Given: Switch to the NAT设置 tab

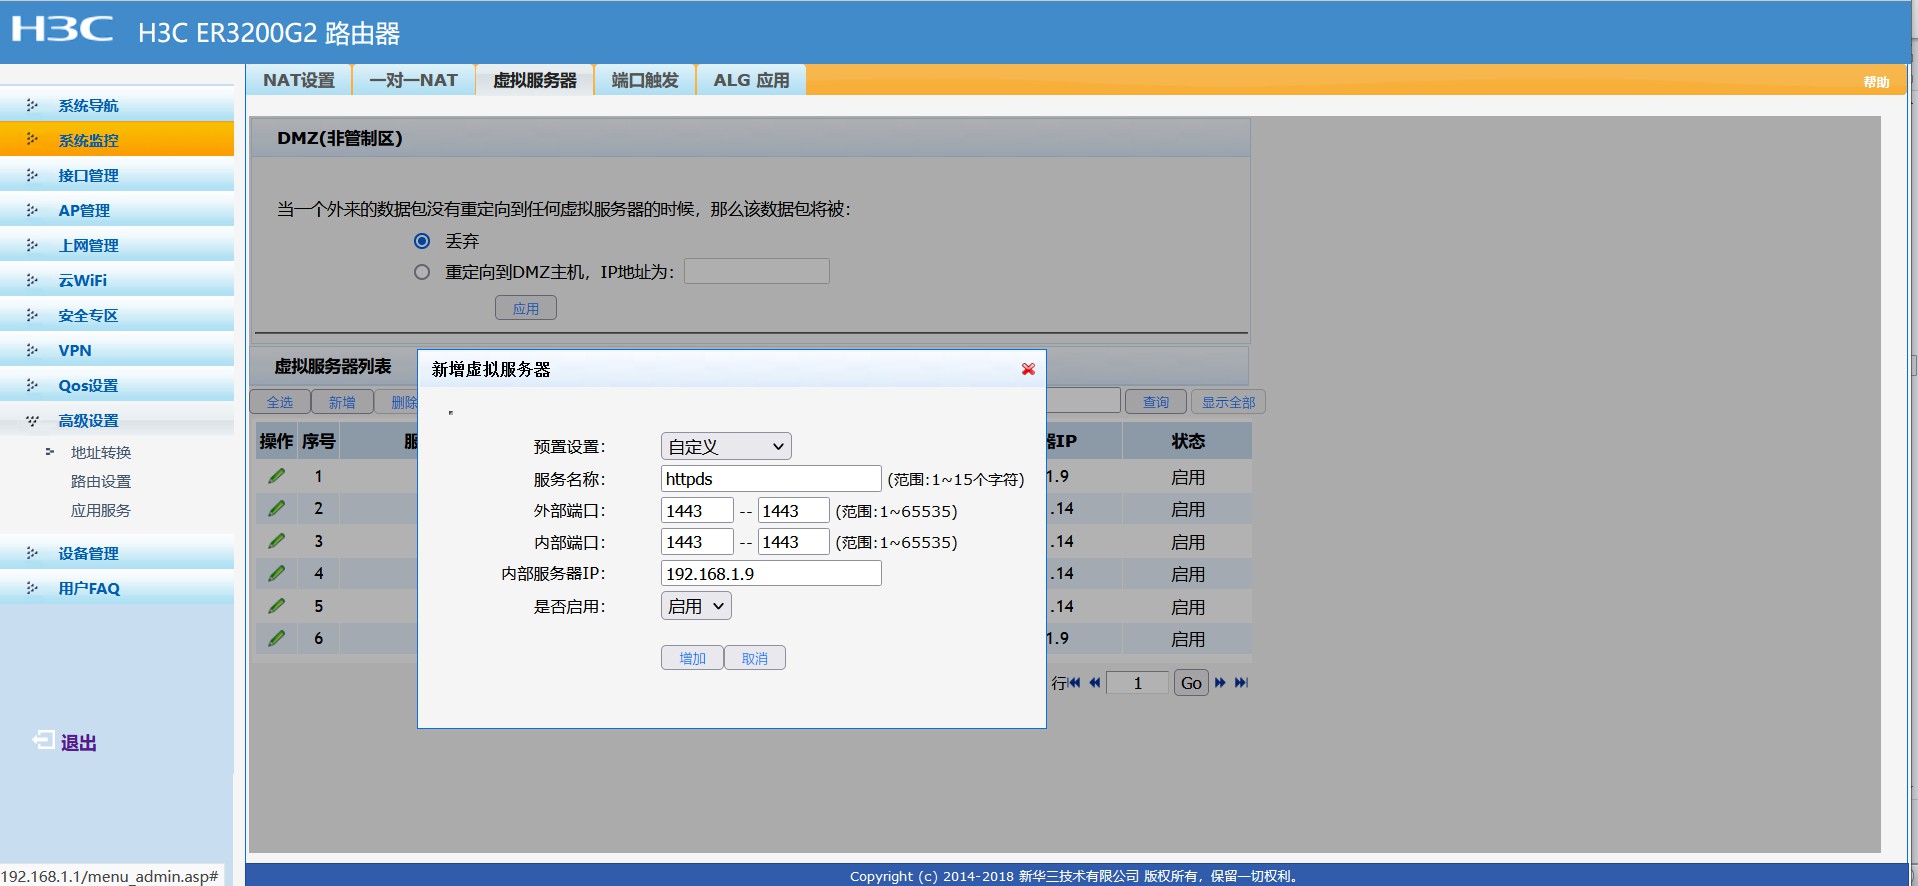Looking at the screenshot, I should [x=299, y=80].
